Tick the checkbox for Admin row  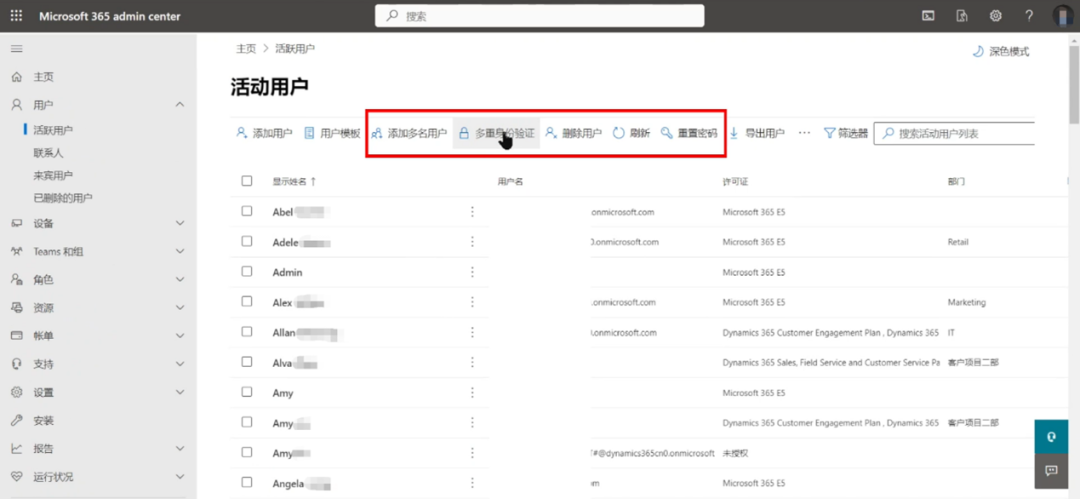[x=247, y=272]
